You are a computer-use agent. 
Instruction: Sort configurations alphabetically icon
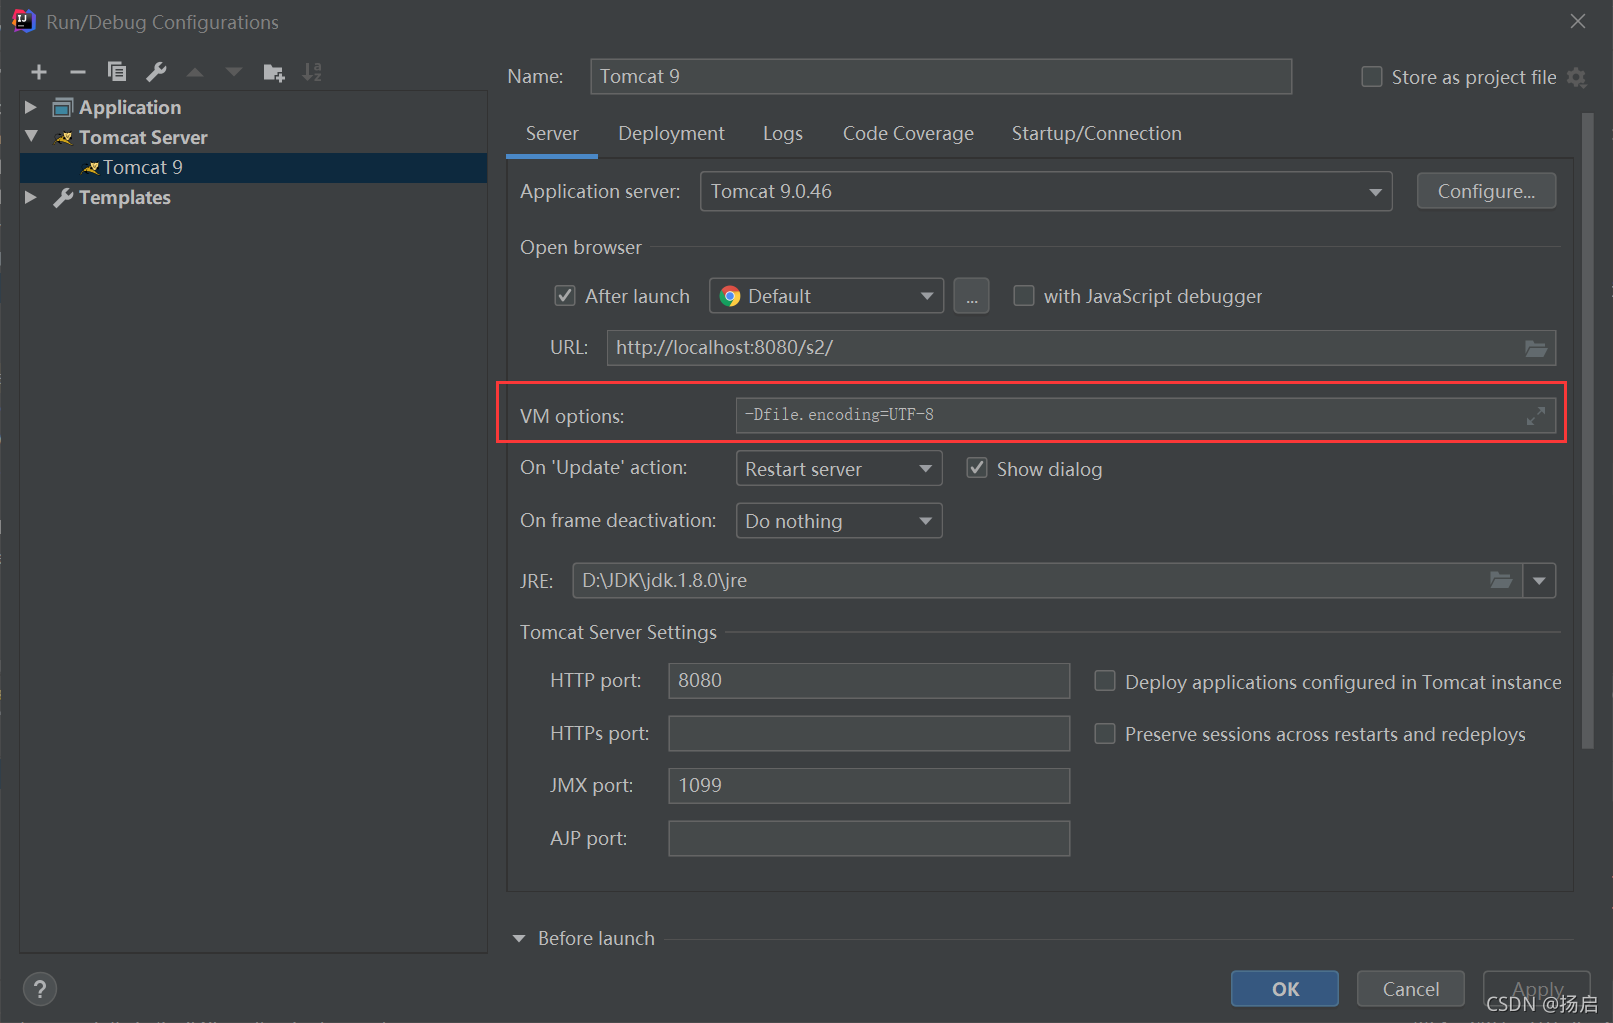(312, 72)
